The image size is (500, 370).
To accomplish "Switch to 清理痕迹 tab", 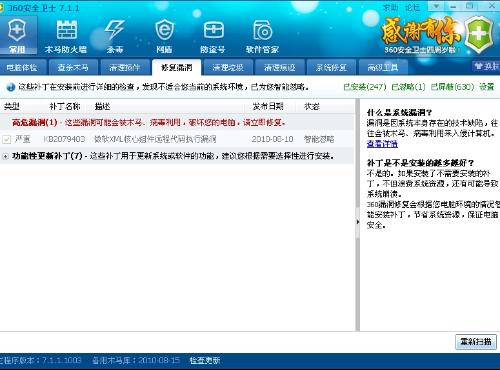I will tap(279, 68).
